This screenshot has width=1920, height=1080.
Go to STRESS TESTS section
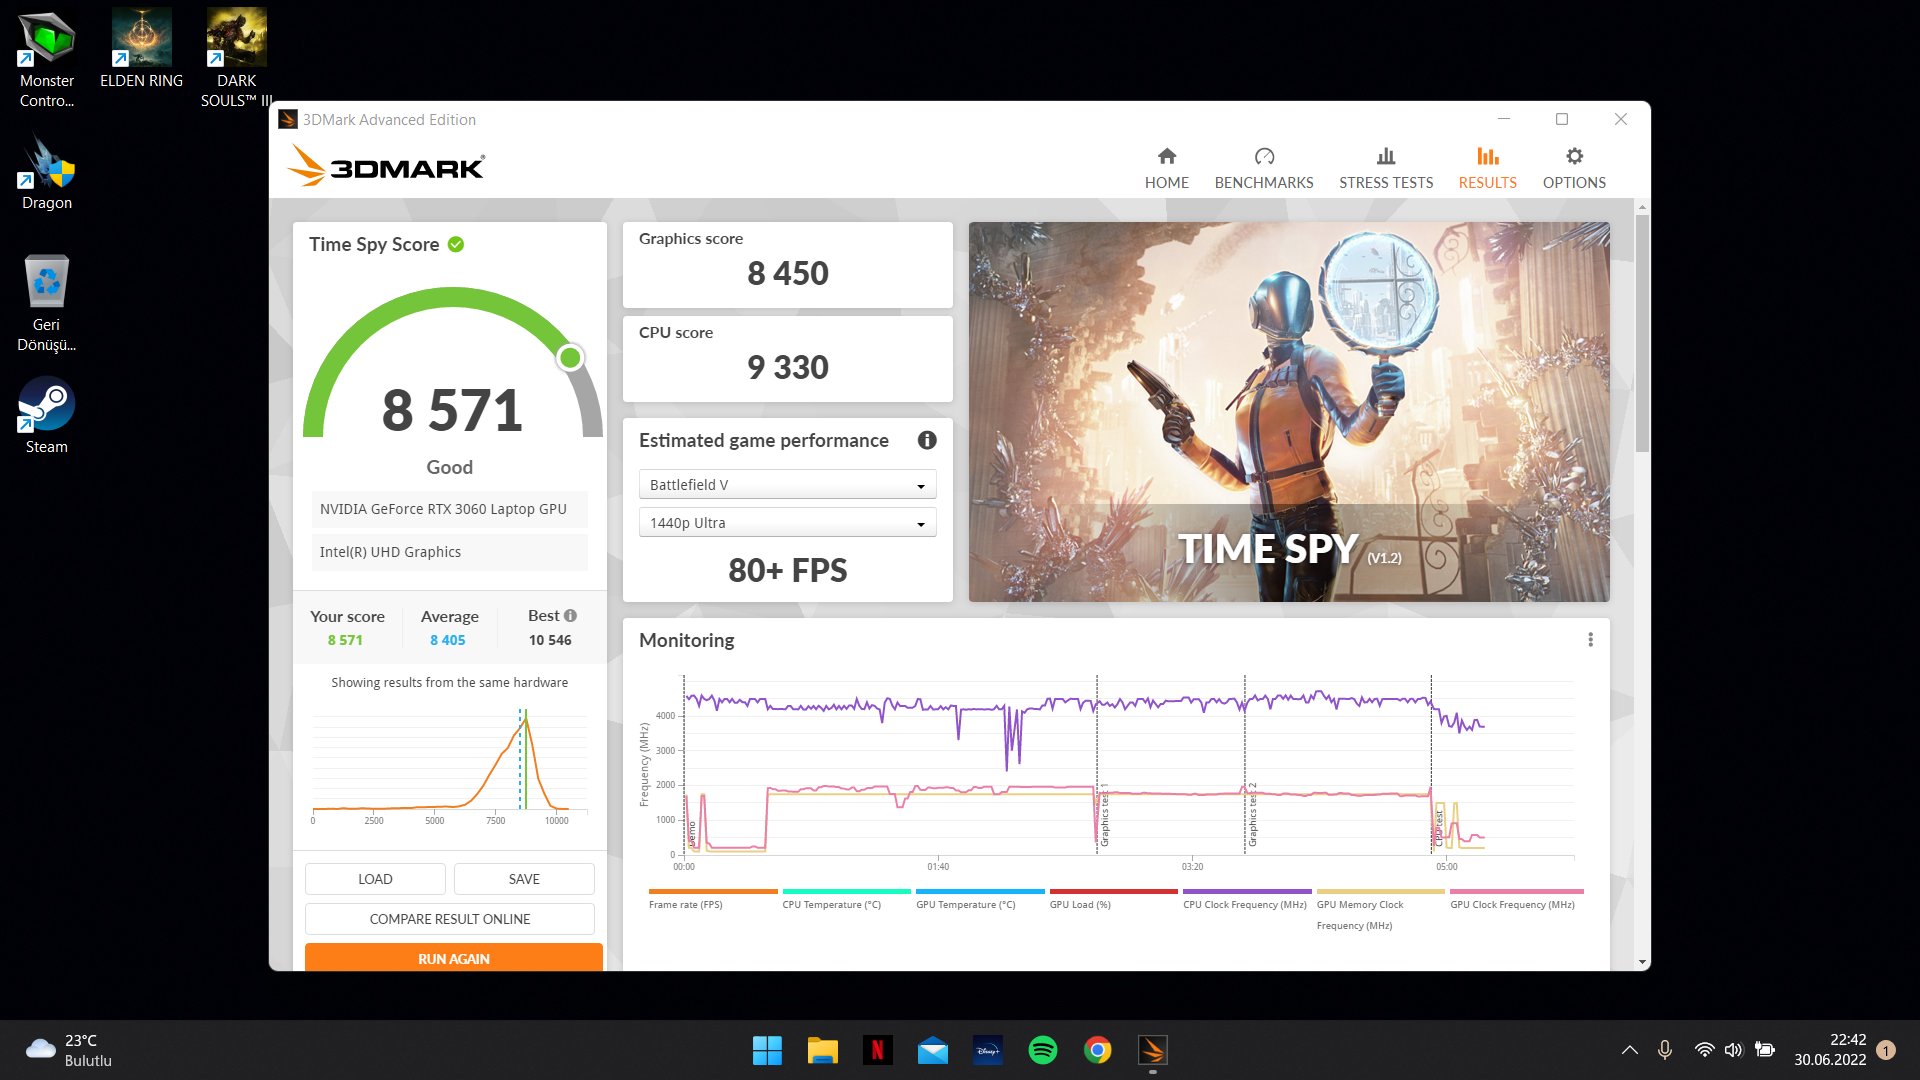pyautogui.click(x=1385, y=168)
